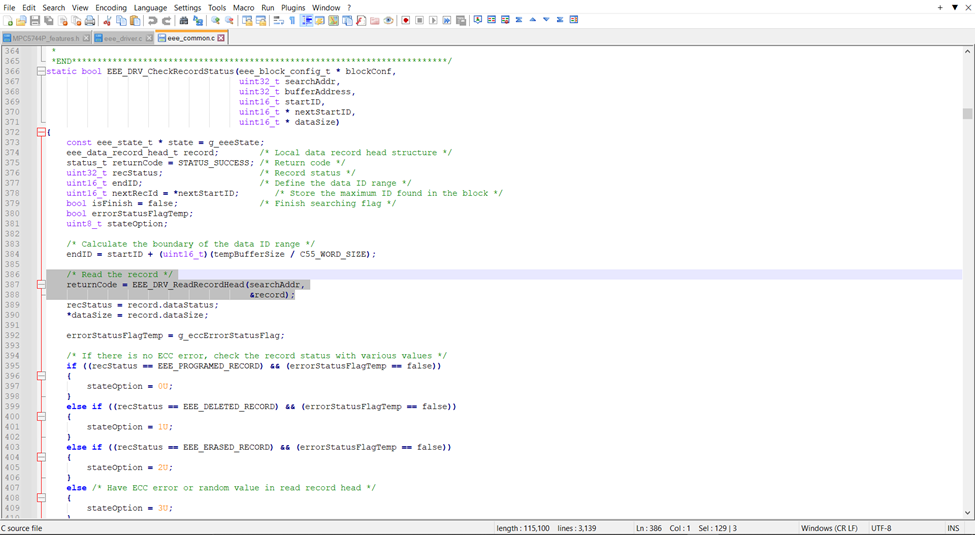This screenshot has height=535, width=975.
Task: Click the Print toolbar icon
Action: pyautogui.click(x=90, y=21)
